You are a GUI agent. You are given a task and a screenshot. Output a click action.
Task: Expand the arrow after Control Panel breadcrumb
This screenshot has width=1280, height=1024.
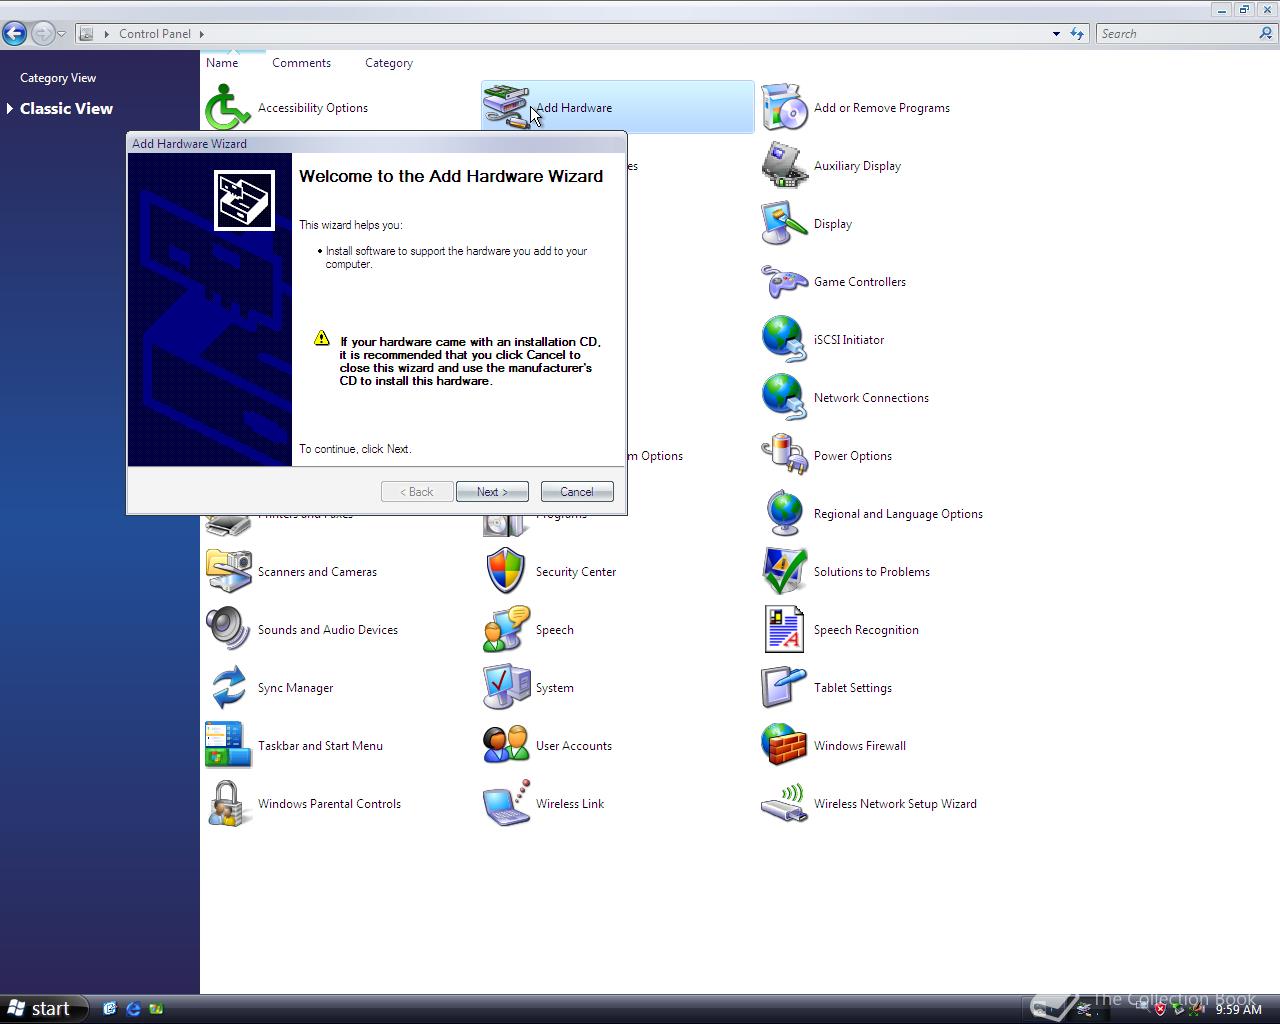(202, 34)
